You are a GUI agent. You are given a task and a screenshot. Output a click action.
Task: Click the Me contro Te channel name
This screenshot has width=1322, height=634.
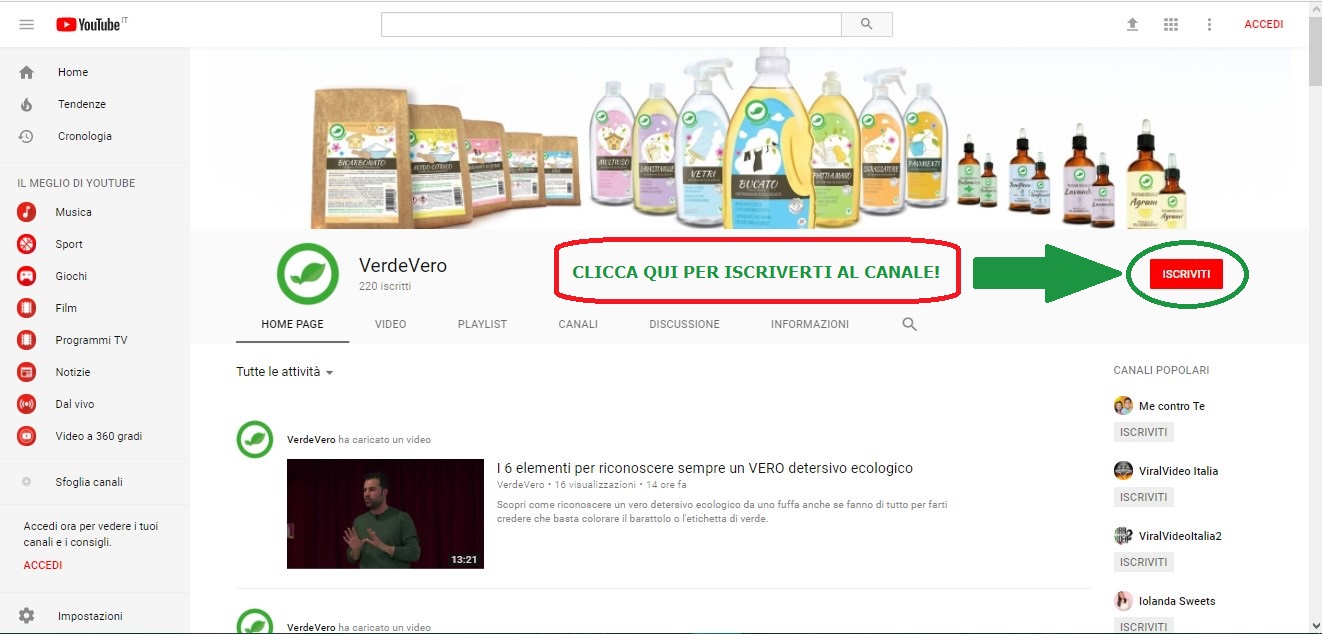1172,406
